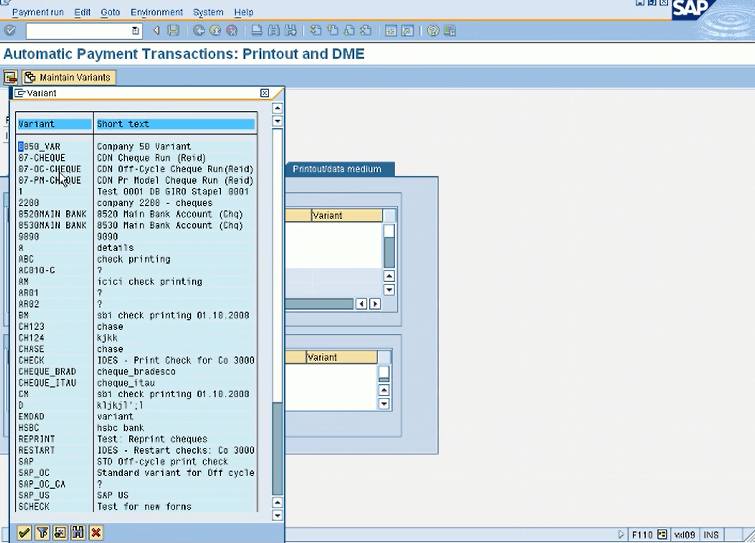Select the 07-CHEQUE variant
The height and width of the screenshot is (543, 755).
click(136, 158)
